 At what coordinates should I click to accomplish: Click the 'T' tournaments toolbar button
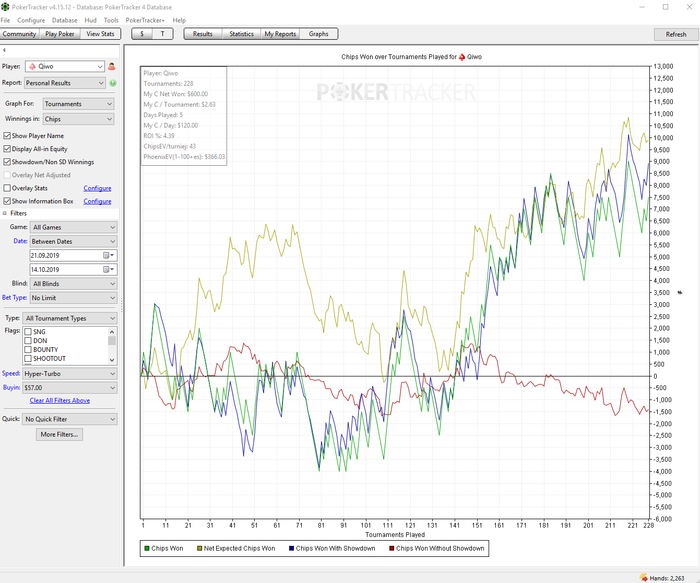(163, 34)
